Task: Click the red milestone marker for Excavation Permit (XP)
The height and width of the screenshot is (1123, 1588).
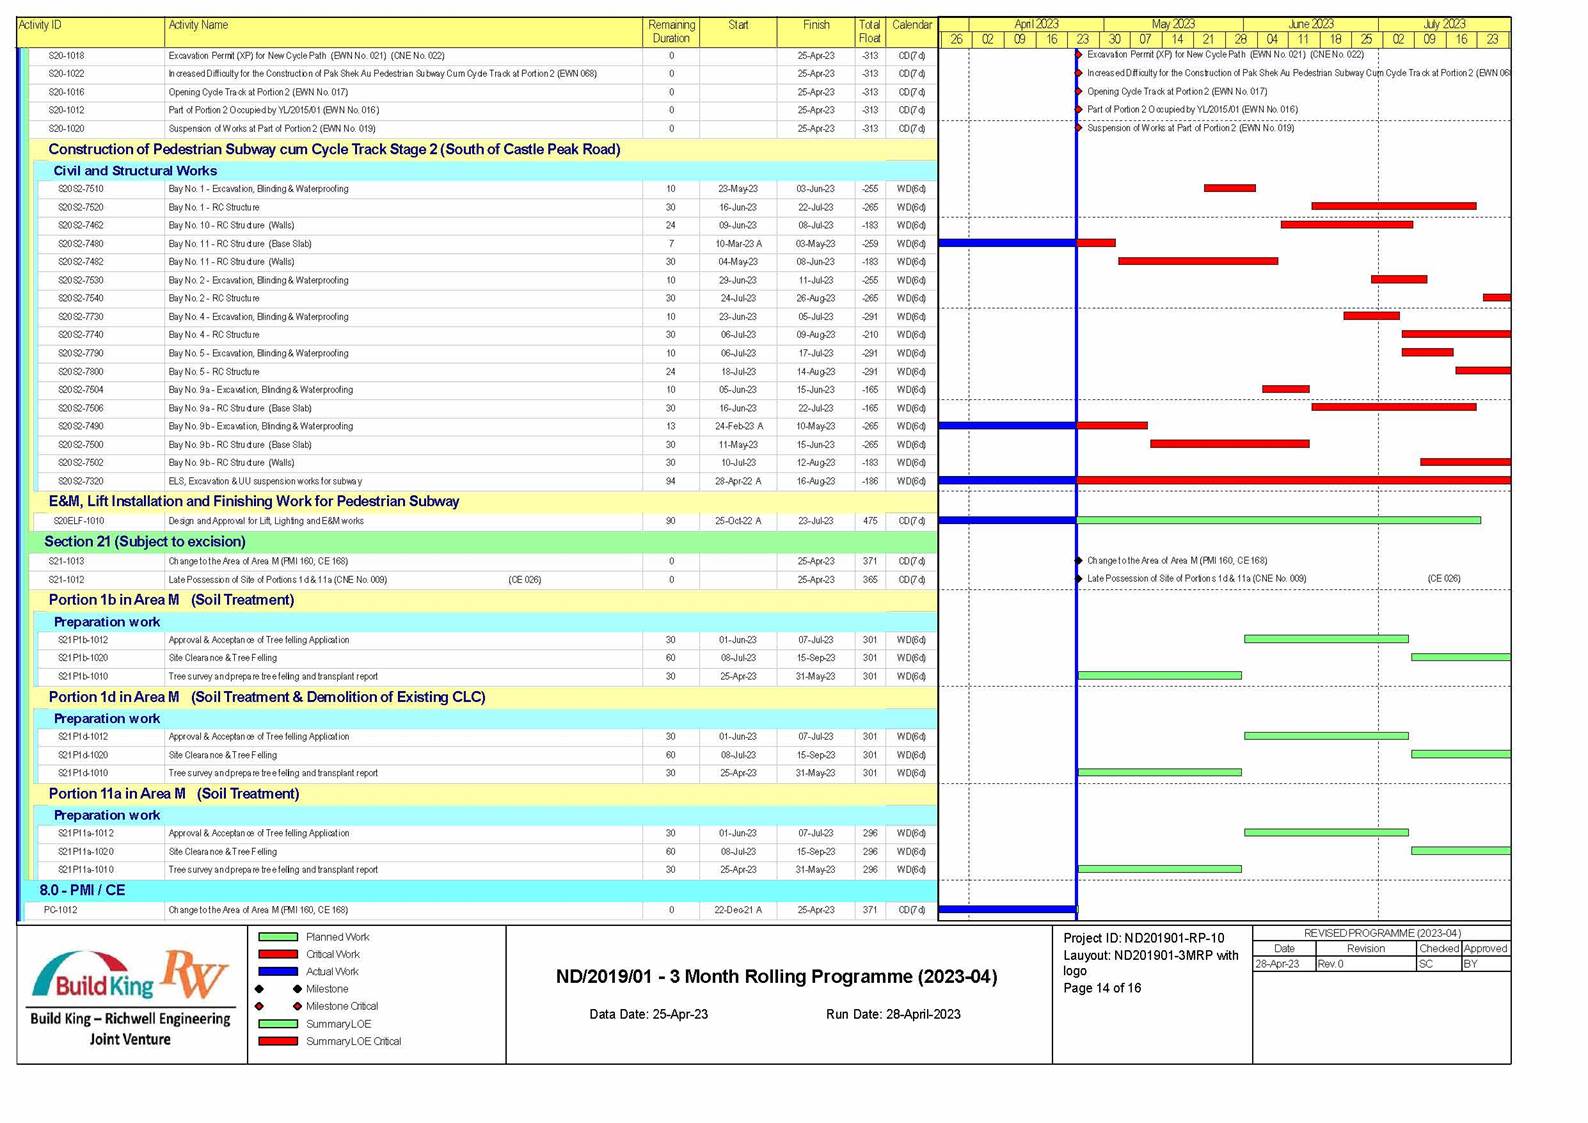Action: coord(1078,55)
